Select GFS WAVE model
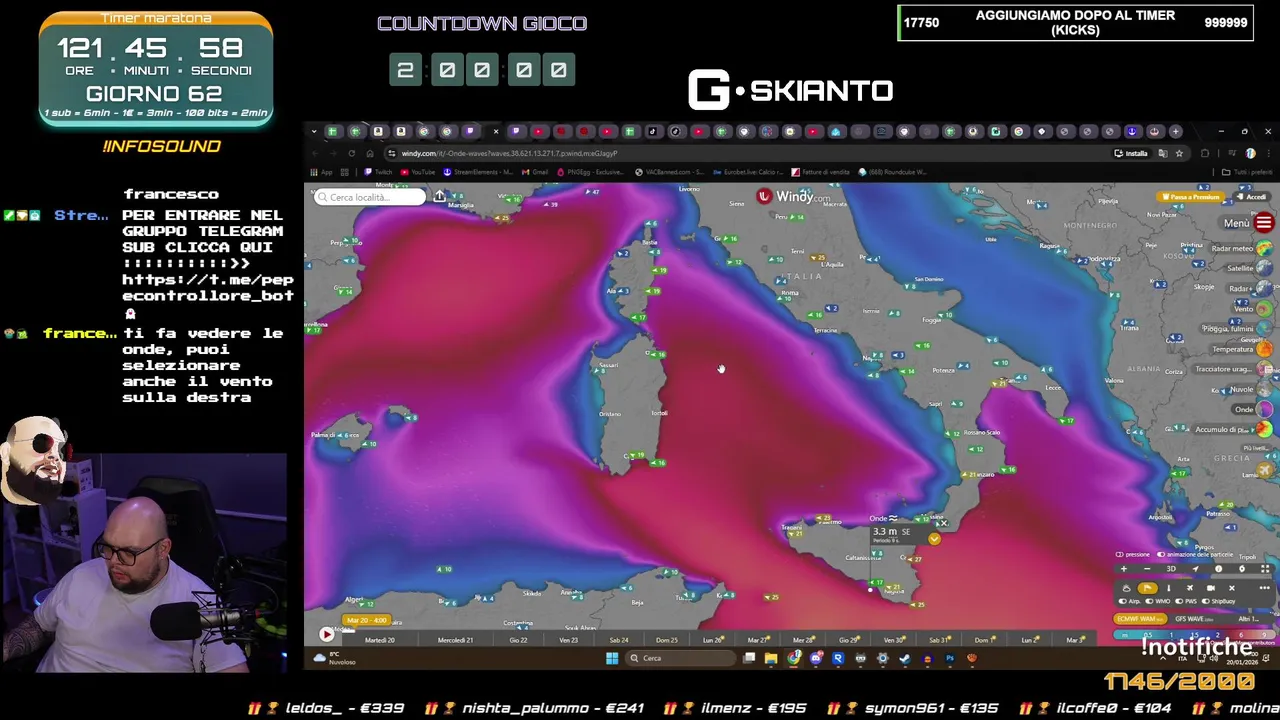This screenshot has height=720, width=1280. click(x=1194, y=619)
